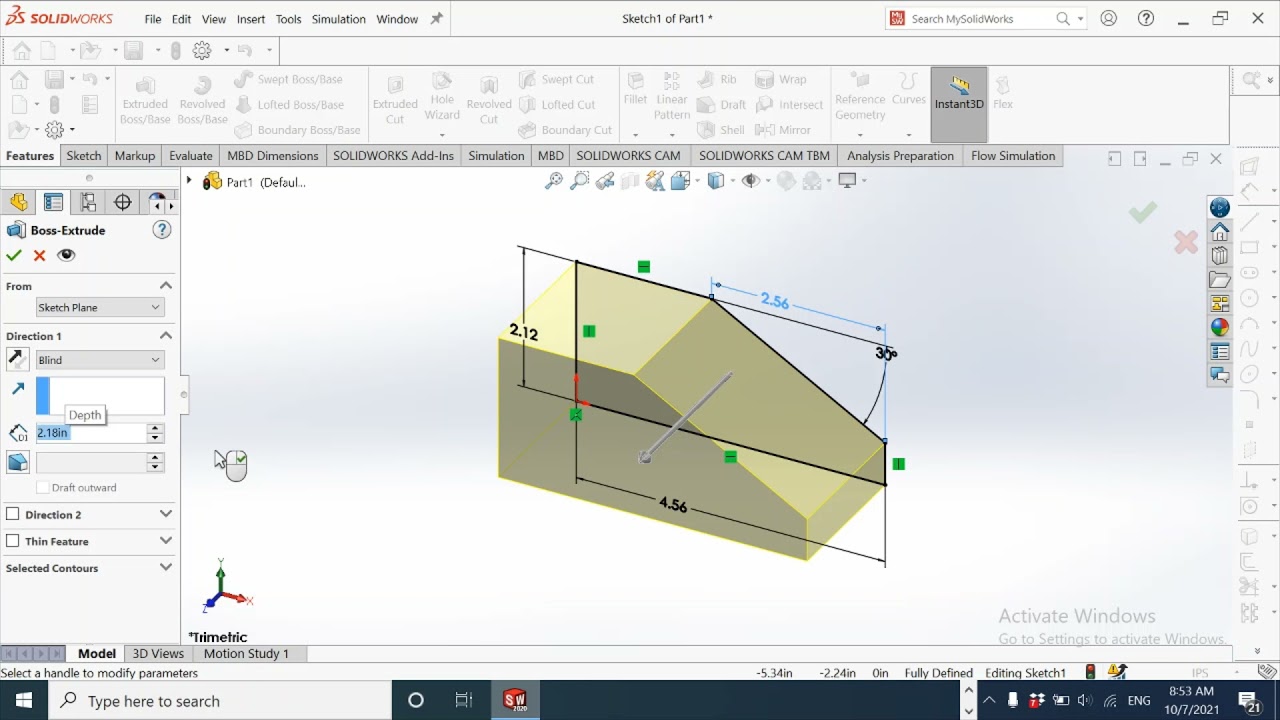Switch to the Motion Study 1 tab

[246, 653]
